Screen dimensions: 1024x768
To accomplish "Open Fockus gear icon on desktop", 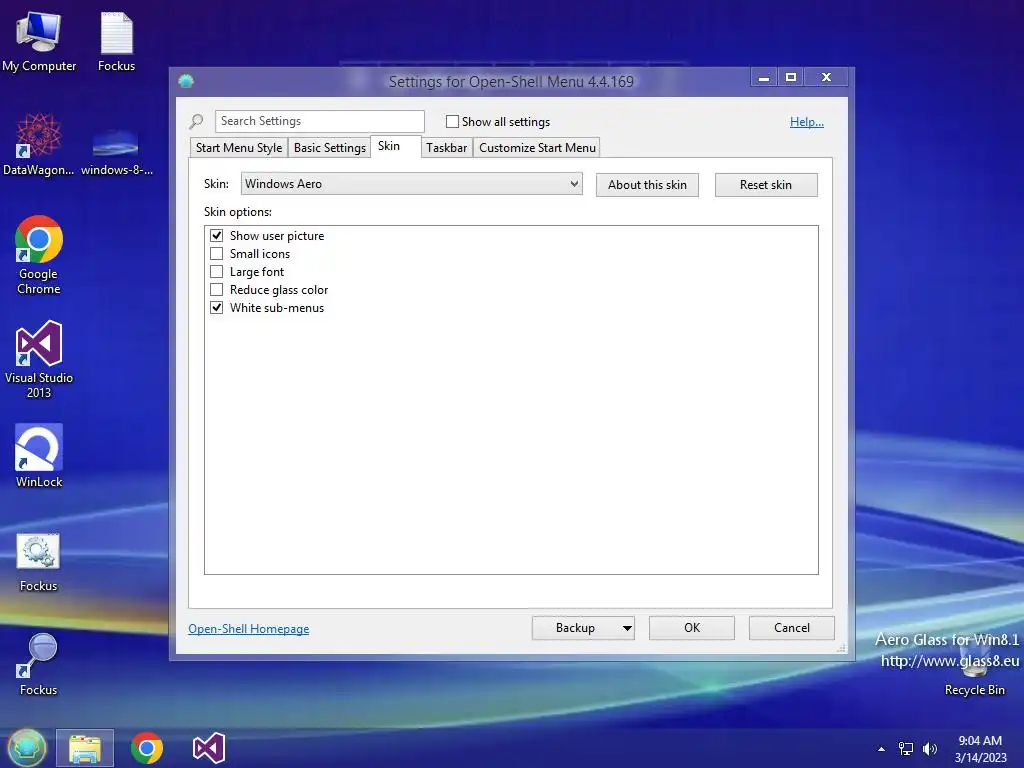I will point(39,562).
